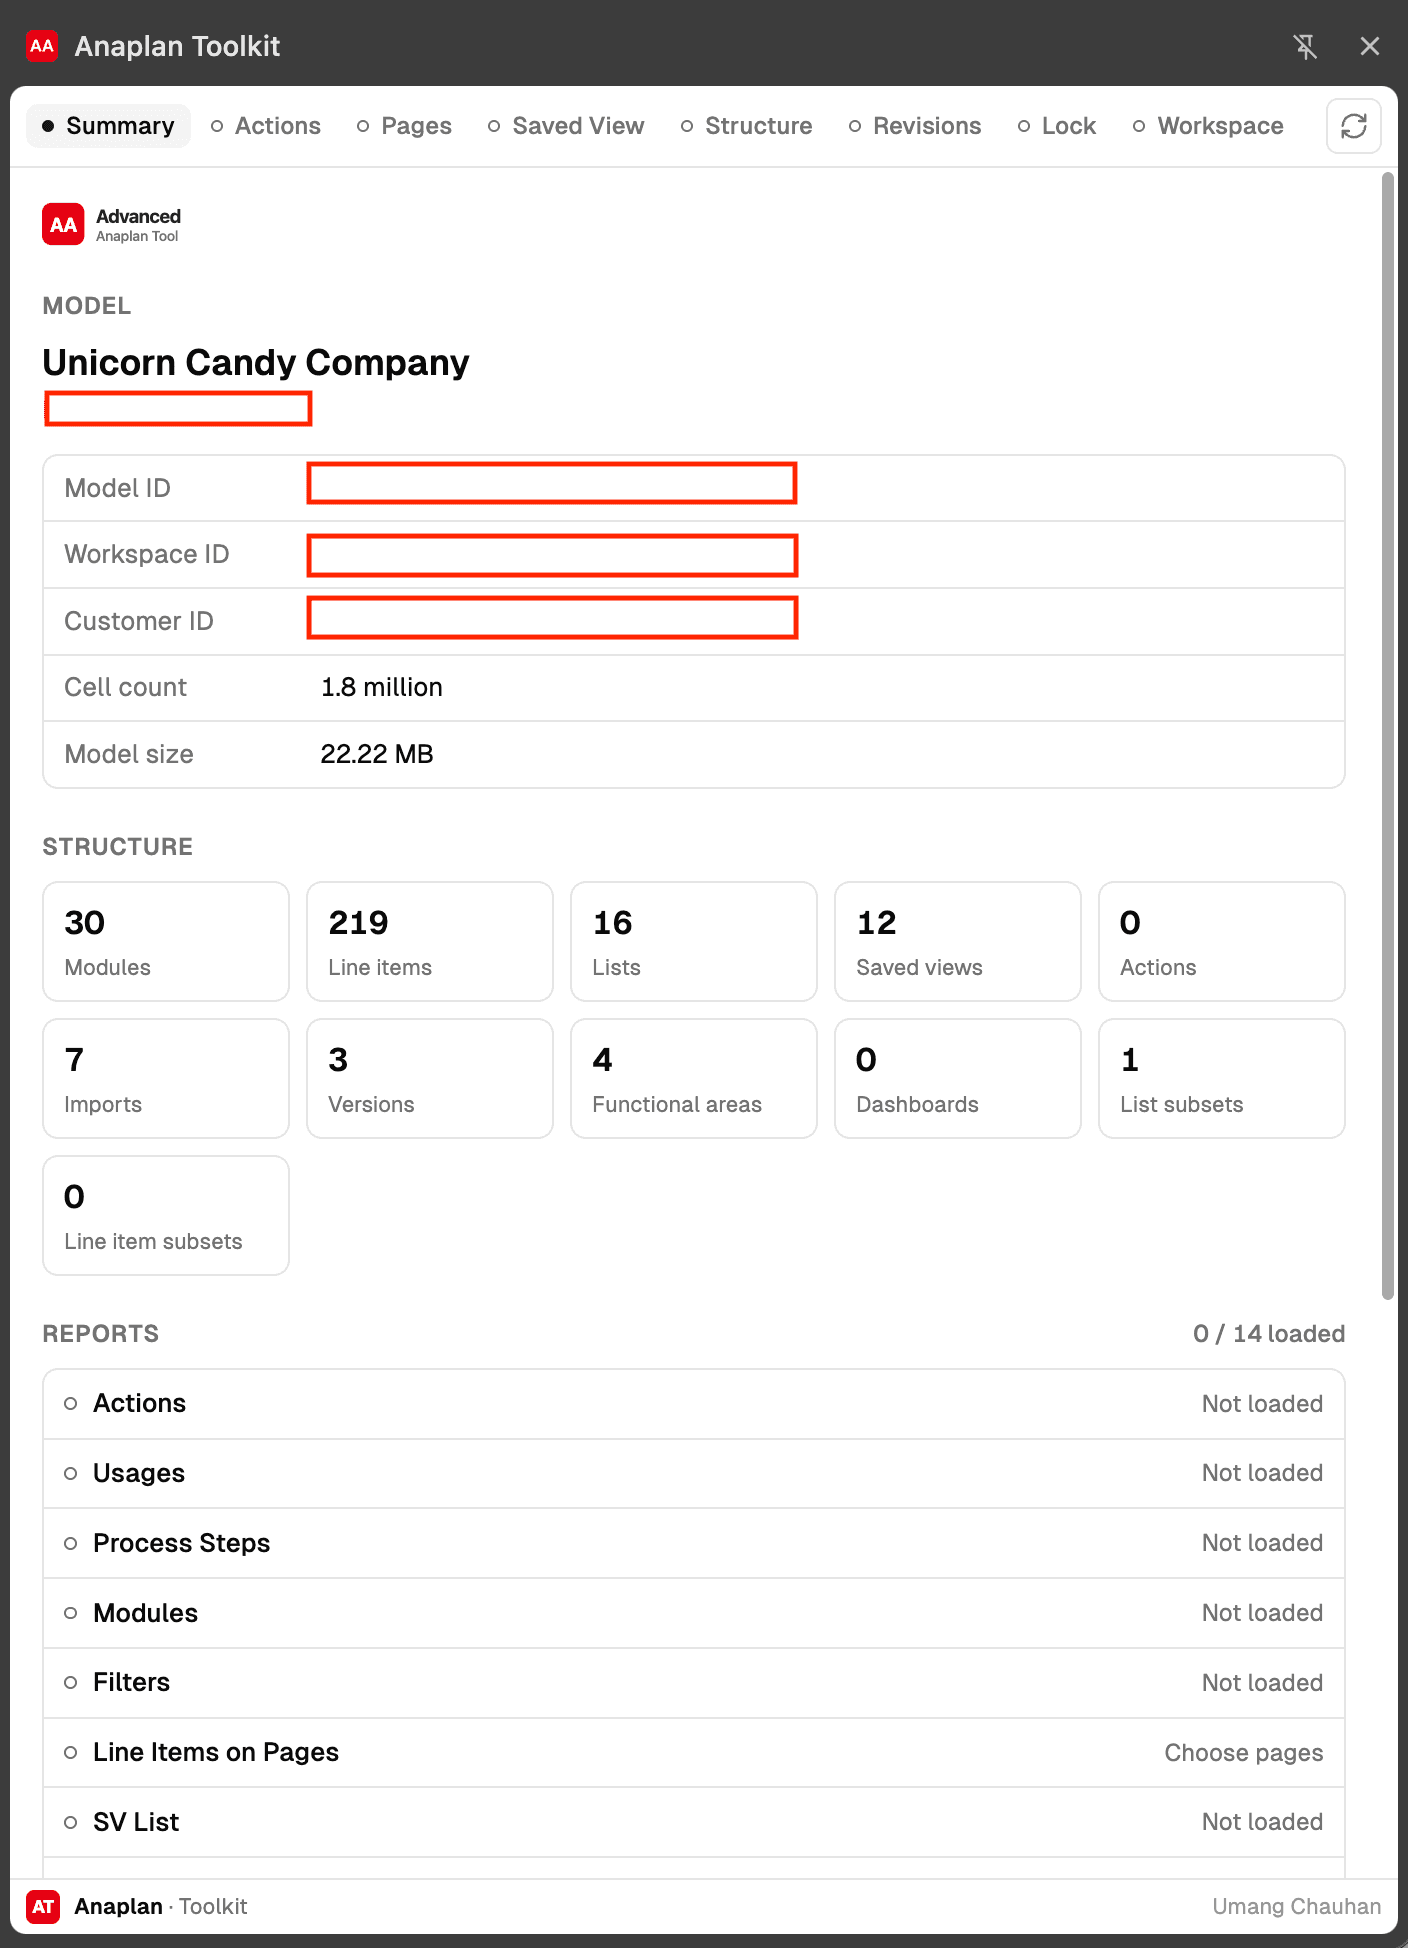The height and width of the screenshot is (1948, 1408).
Task: Select the Summary tab
Action: coord(108,126)
